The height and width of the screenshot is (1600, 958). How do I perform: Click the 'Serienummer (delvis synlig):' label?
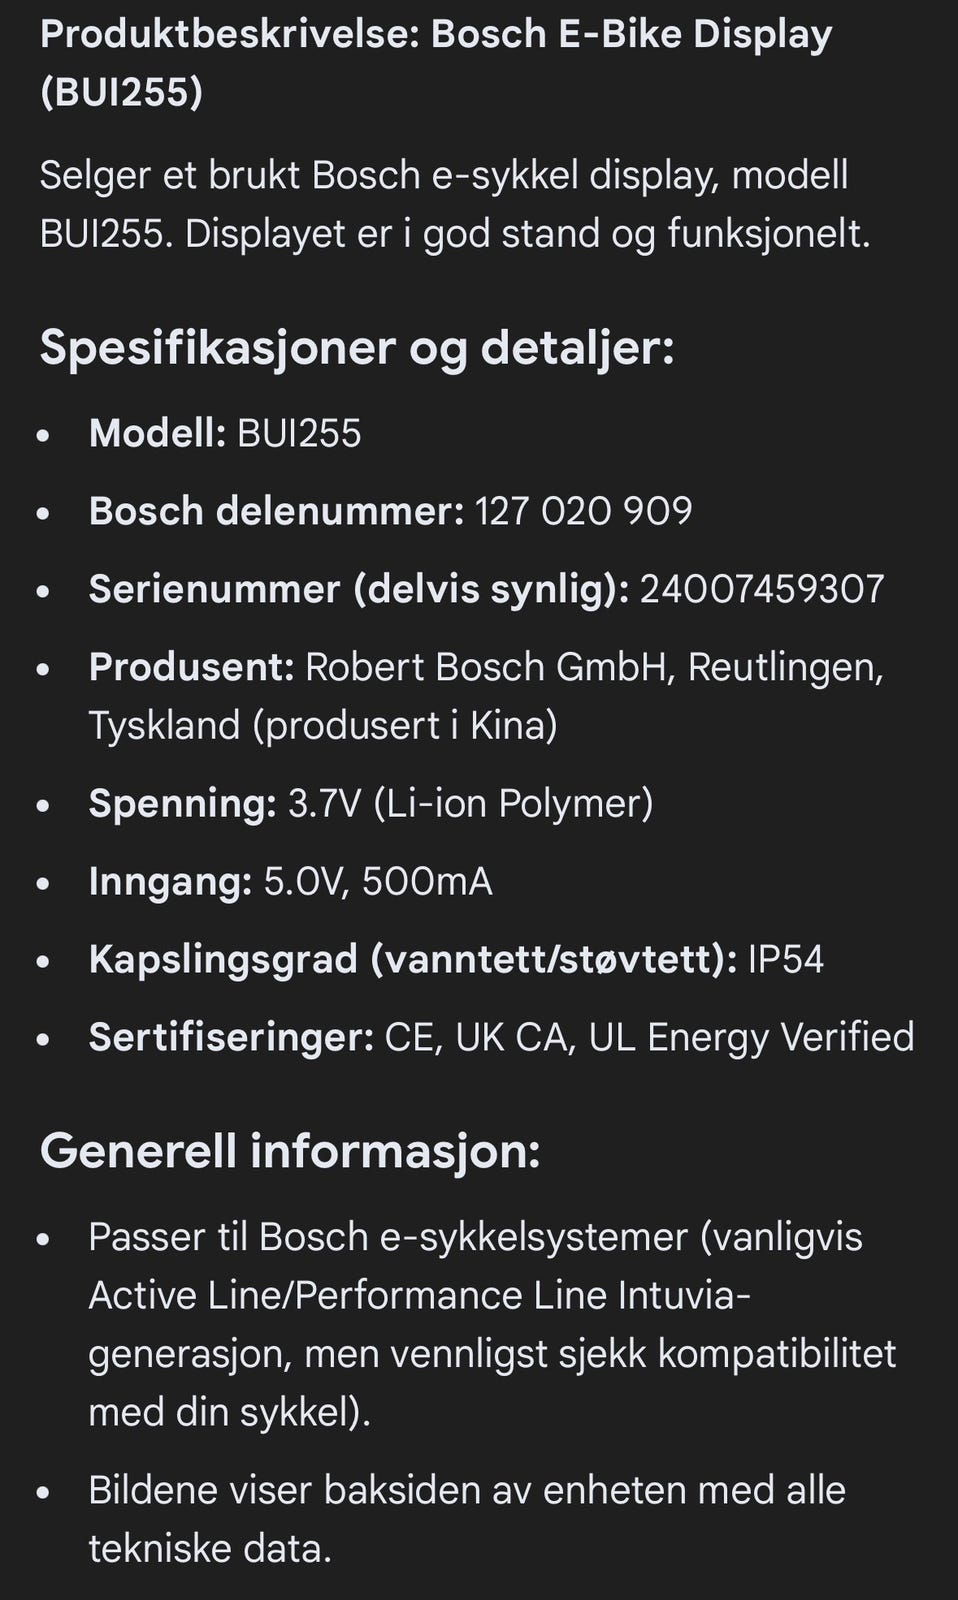point(358,589)
